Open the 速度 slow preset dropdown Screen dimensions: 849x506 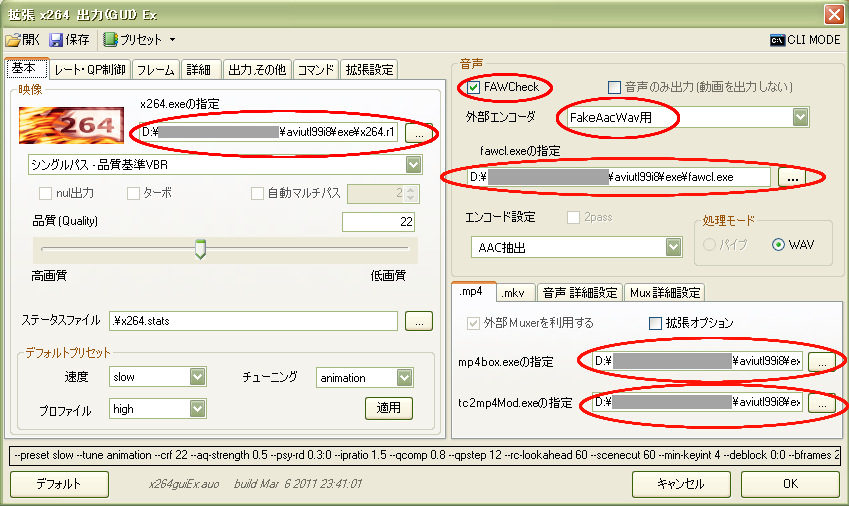pos(197,377)
